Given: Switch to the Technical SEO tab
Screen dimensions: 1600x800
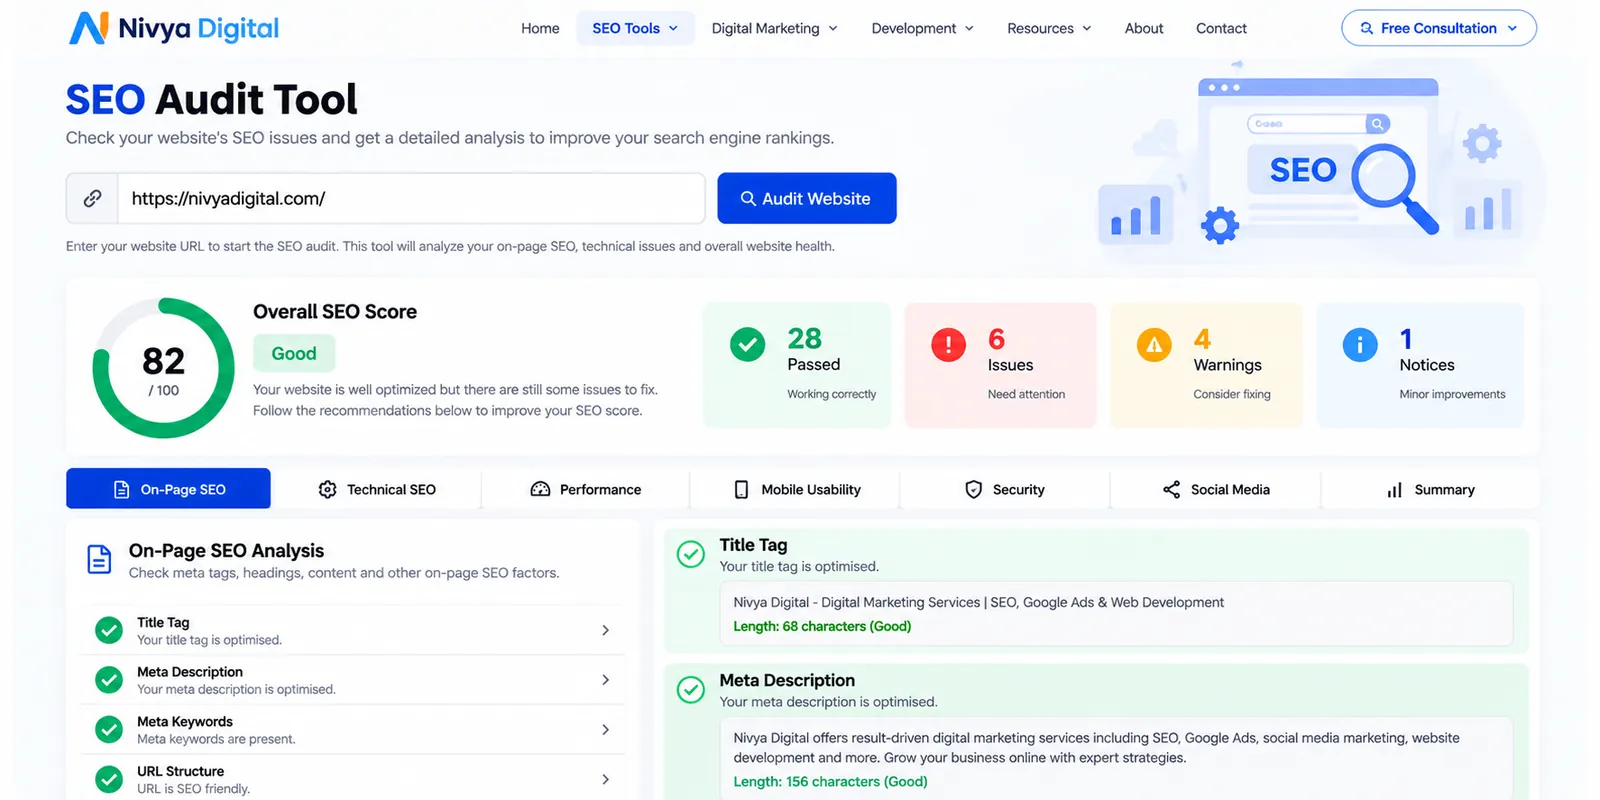Looking at the screenshot, I should (x=377, y=489).
